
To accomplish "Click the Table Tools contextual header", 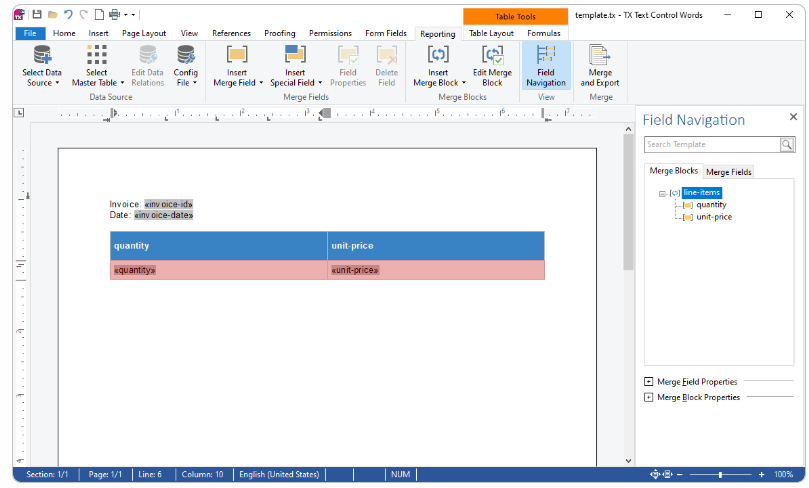I will [515, 17].
